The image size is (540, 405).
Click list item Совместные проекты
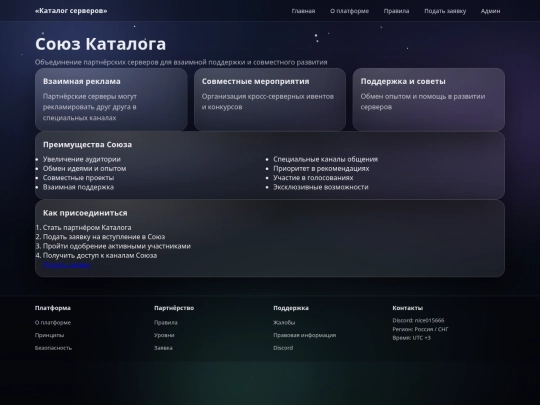tap(78, 178)
